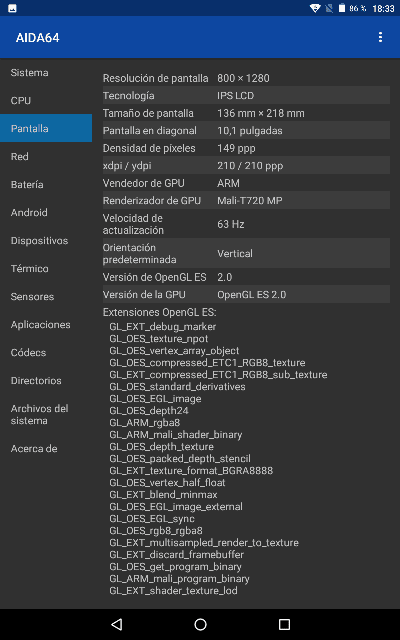
Task: Open the three-dot overflow menu
Action: [380, 37]
